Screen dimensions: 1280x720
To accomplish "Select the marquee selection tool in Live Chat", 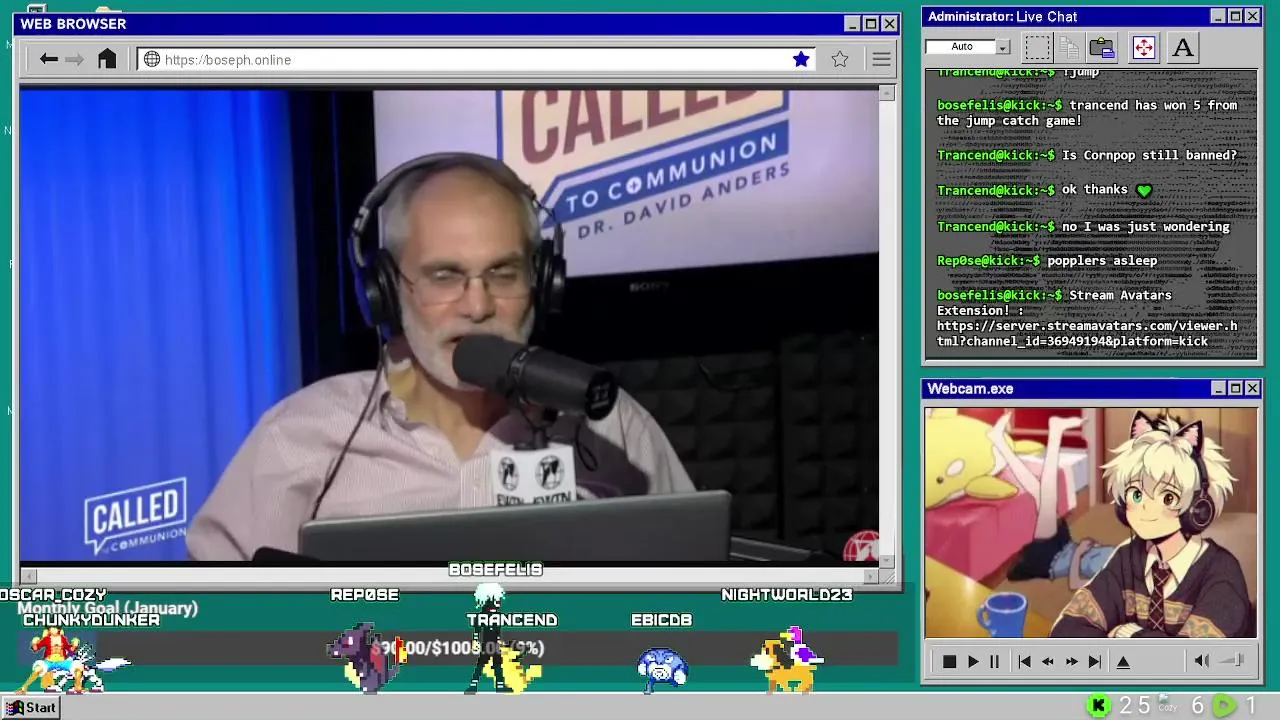I will tap(1038, 47).
